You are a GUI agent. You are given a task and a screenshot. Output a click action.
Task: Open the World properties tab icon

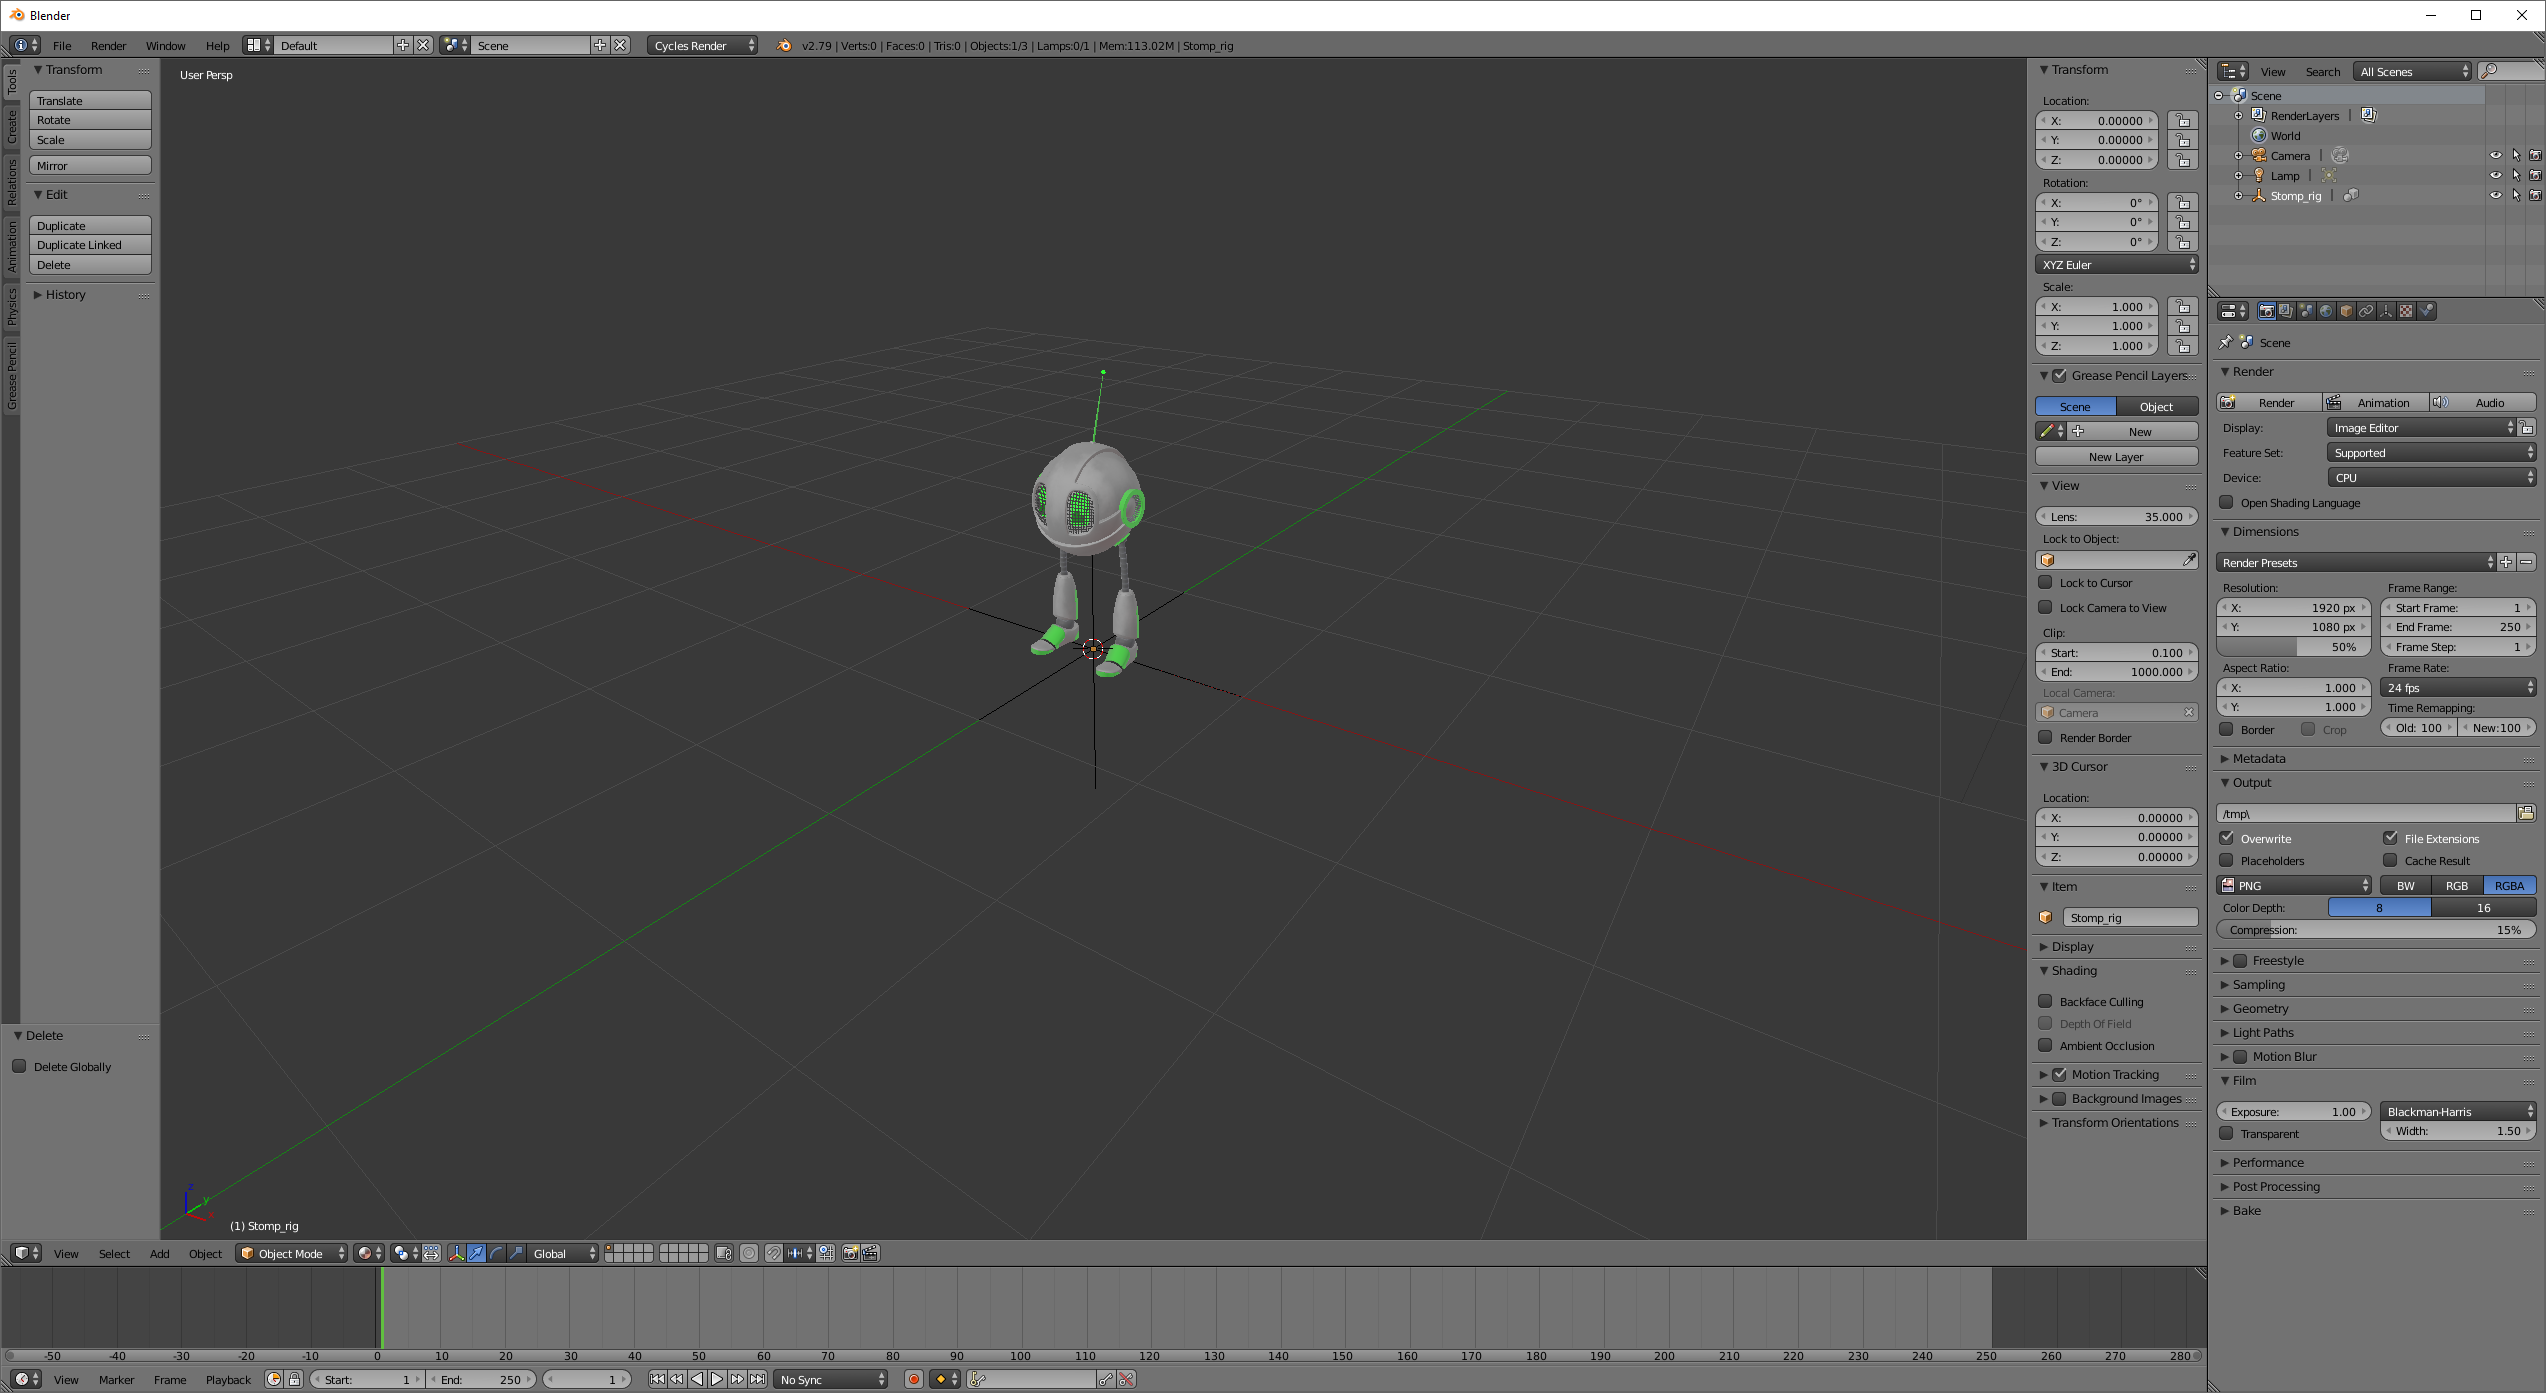[x=2326, y=311]
